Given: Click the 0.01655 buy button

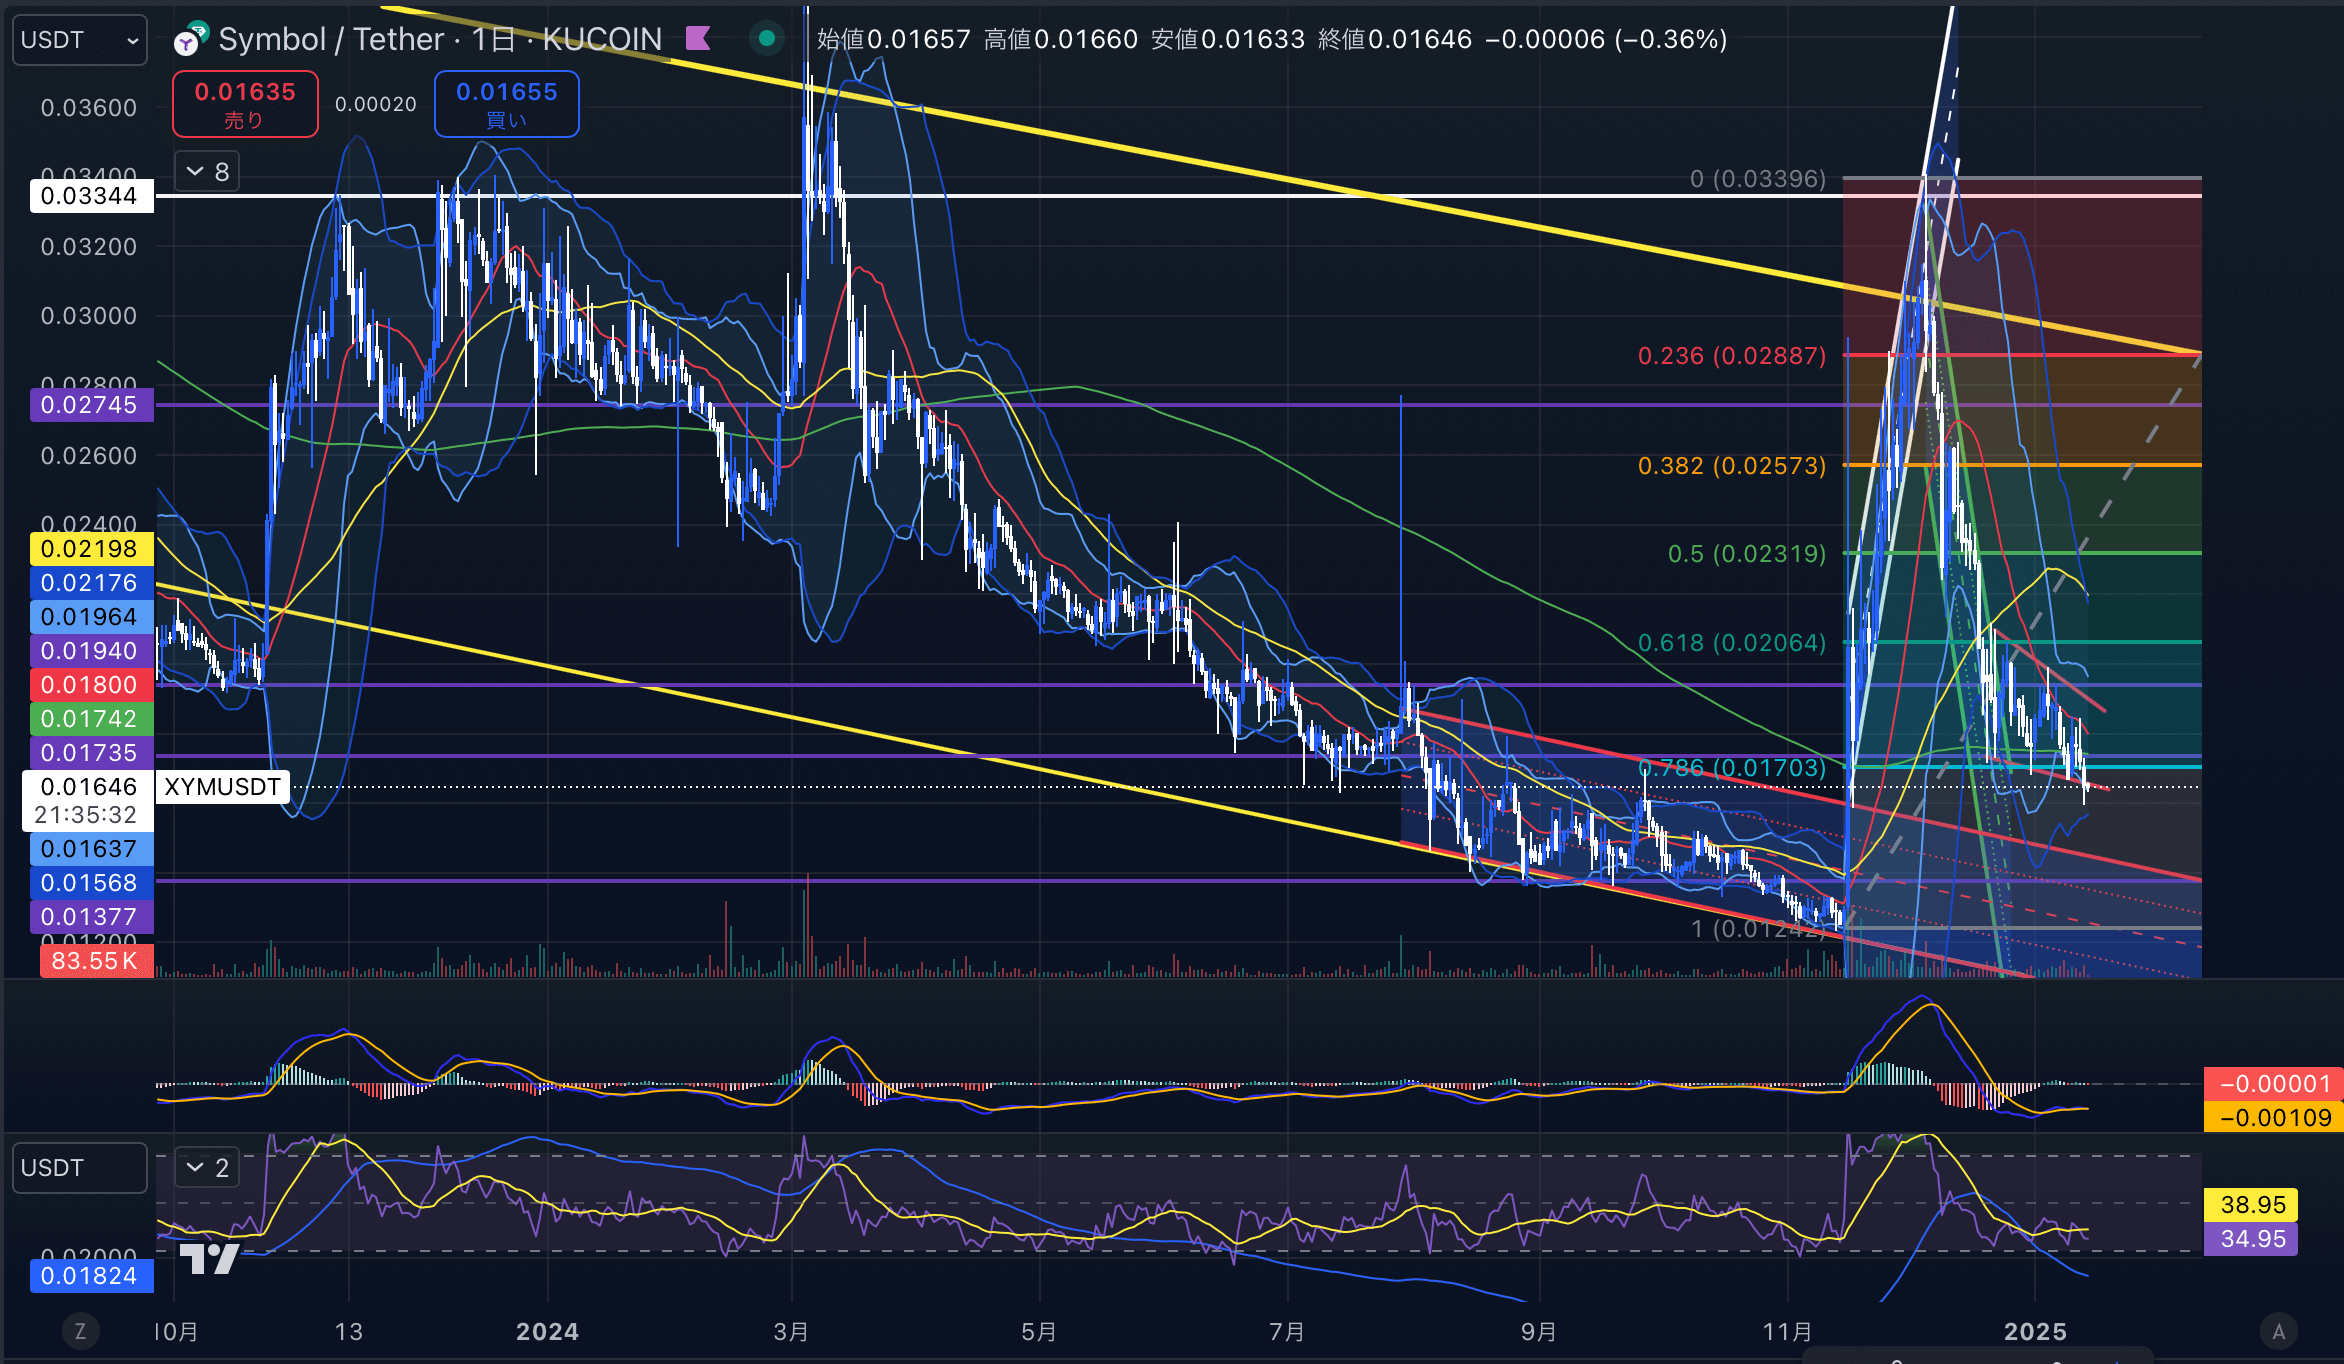Looking at the screenshot, I should click(507, 104).
